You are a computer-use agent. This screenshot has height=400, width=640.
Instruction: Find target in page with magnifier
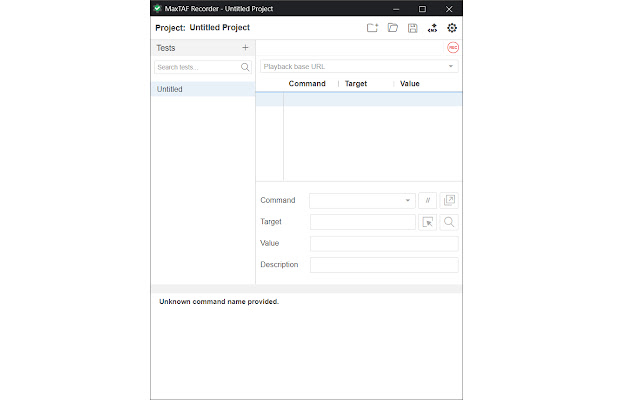point(449,222)
